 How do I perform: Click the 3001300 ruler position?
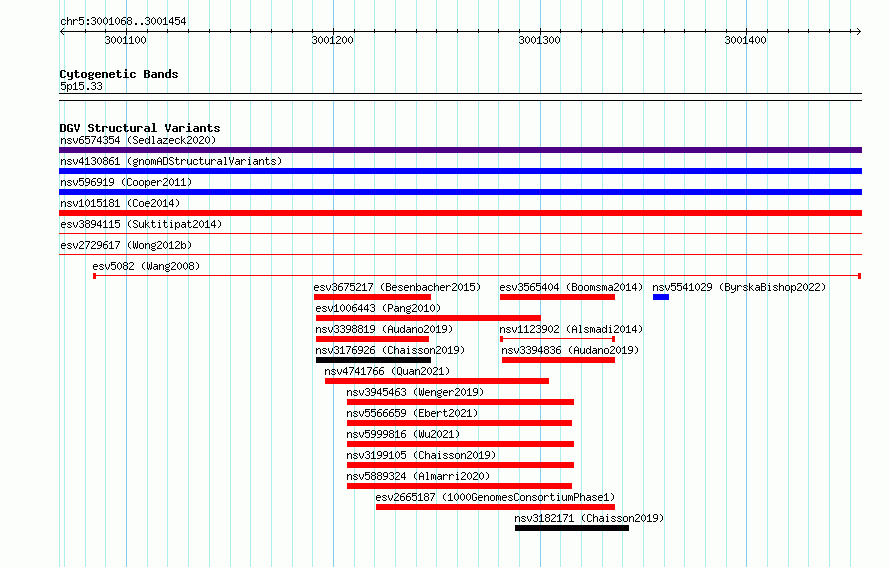539,40
